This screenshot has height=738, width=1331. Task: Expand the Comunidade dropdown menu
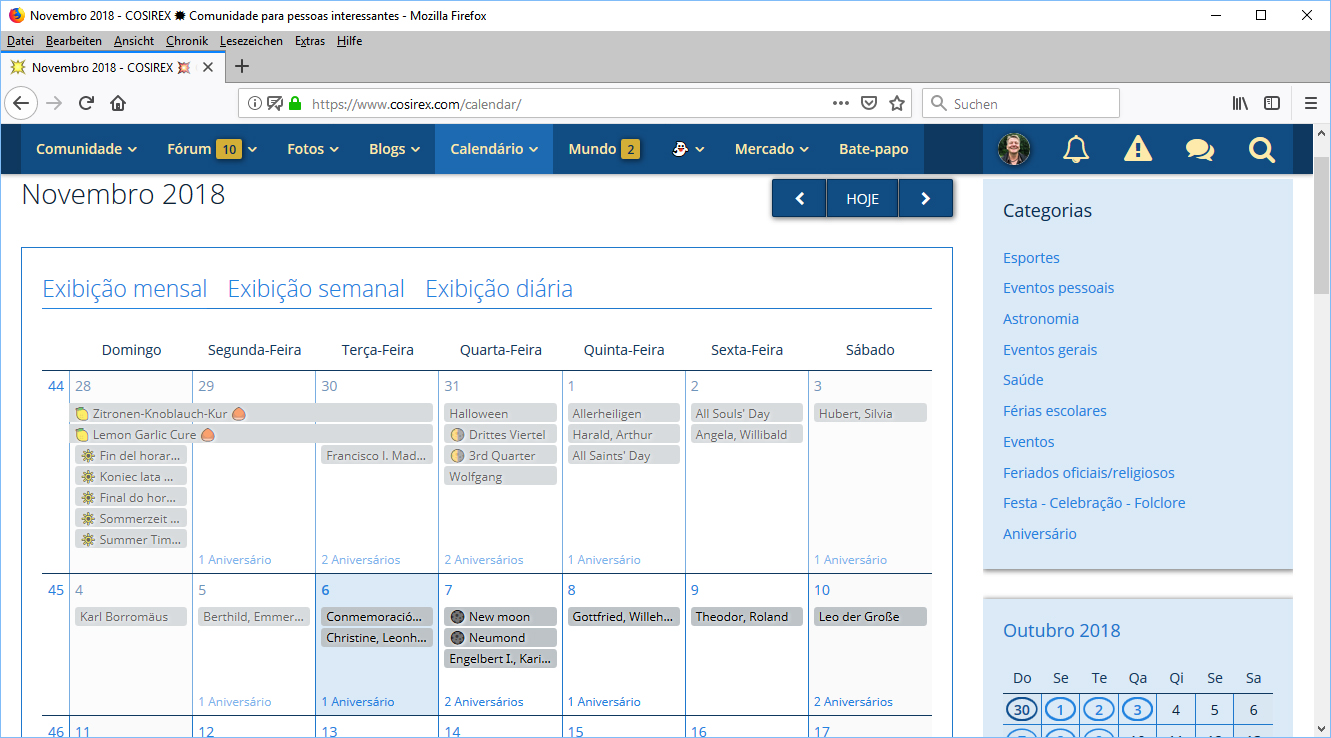86,149
